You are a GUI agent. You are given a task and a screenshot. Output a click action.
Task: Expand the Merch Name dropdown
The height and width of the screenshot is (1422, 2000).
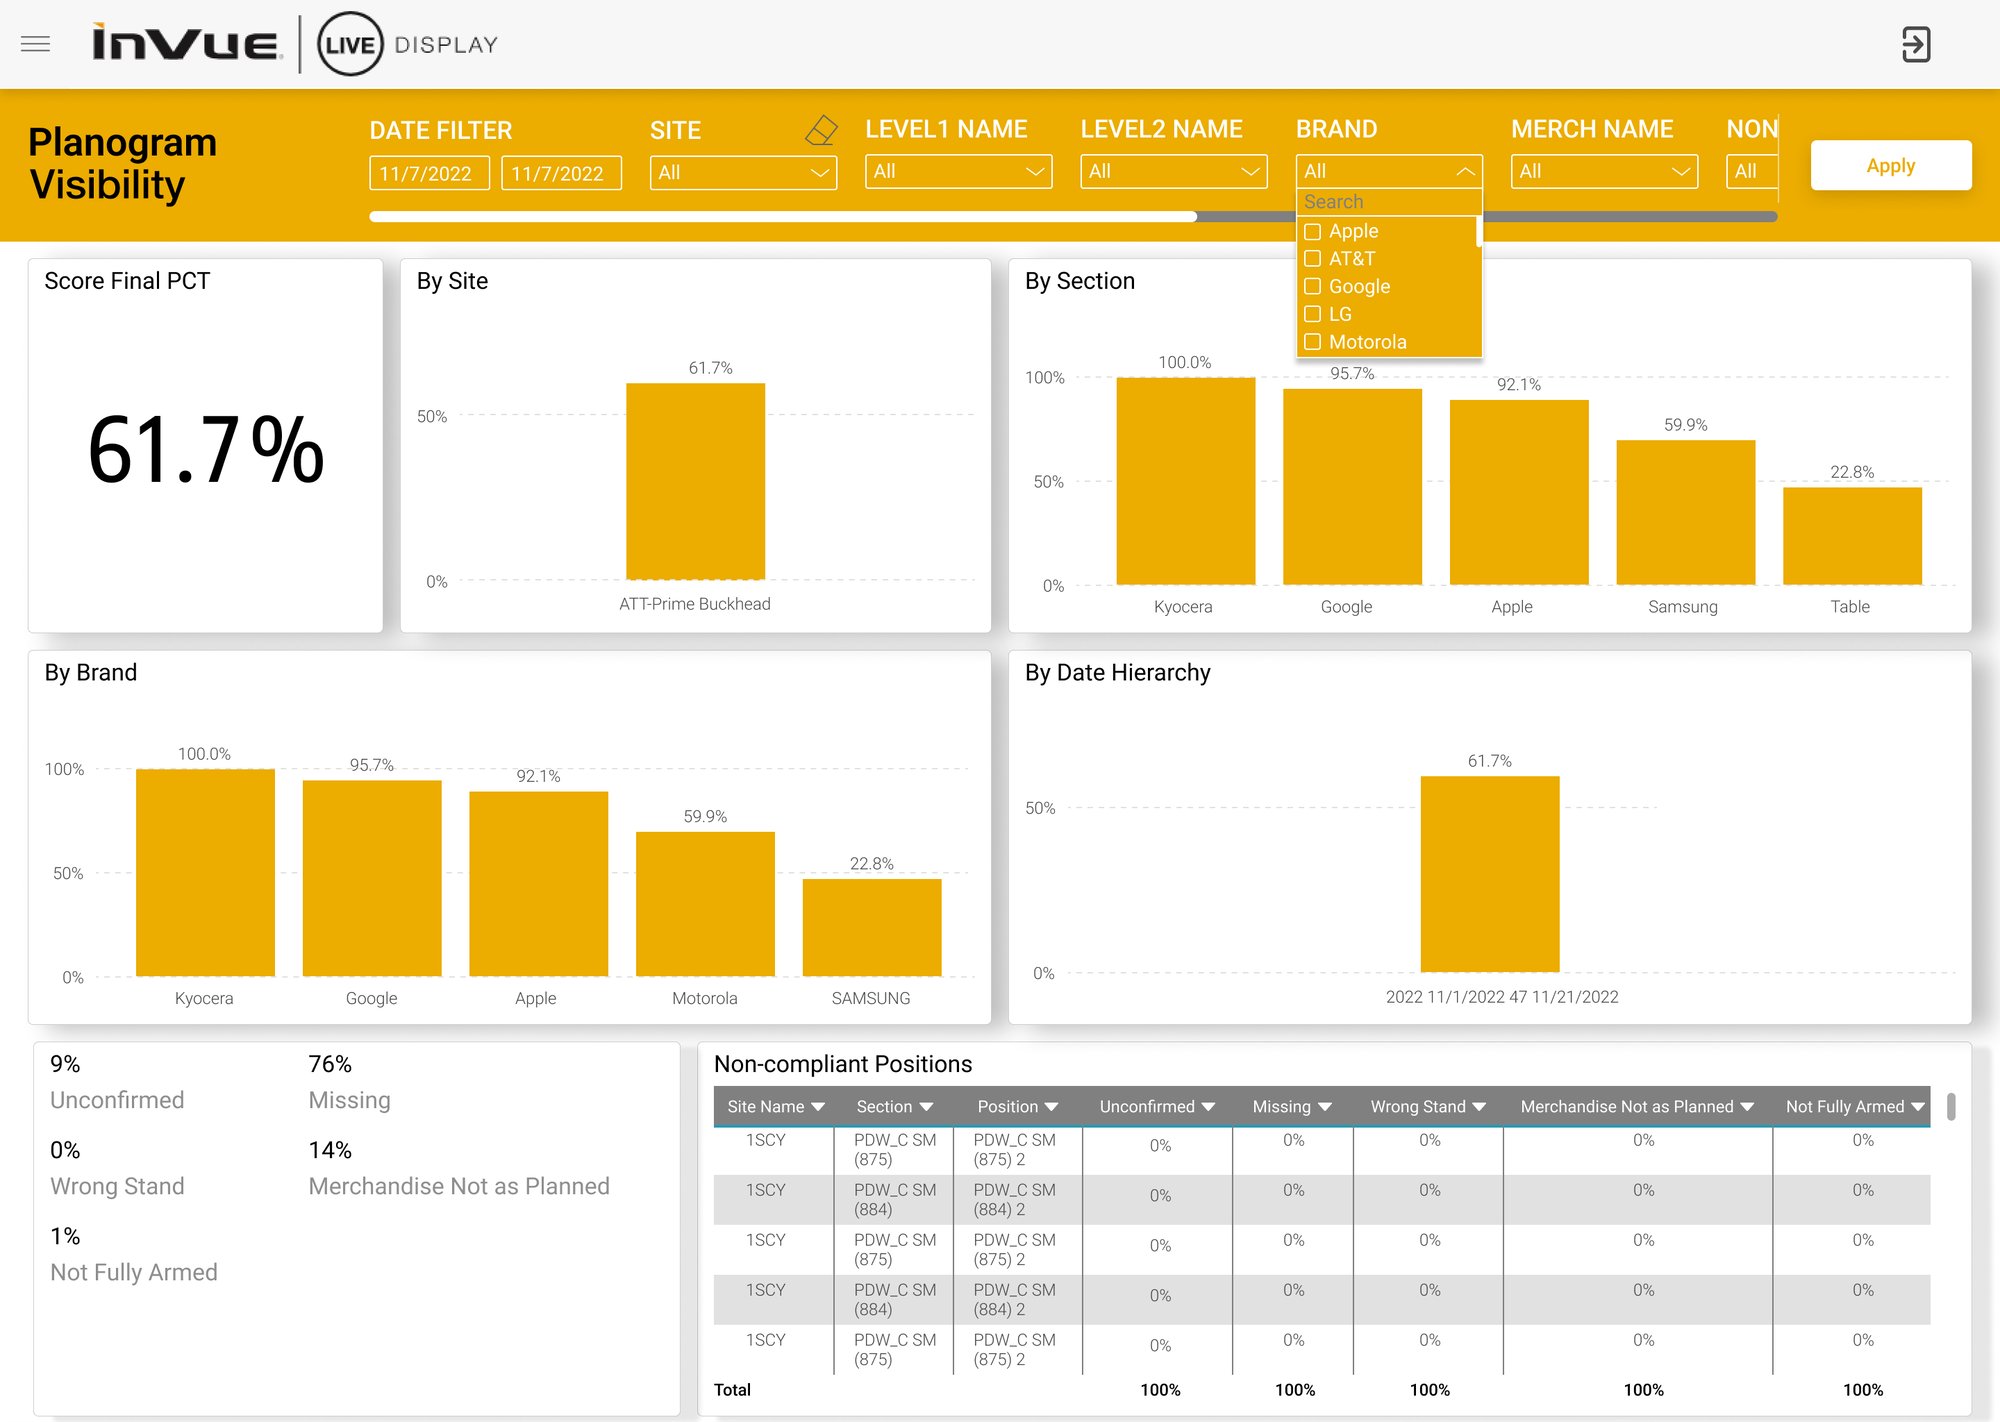[x=1604, y=172]
